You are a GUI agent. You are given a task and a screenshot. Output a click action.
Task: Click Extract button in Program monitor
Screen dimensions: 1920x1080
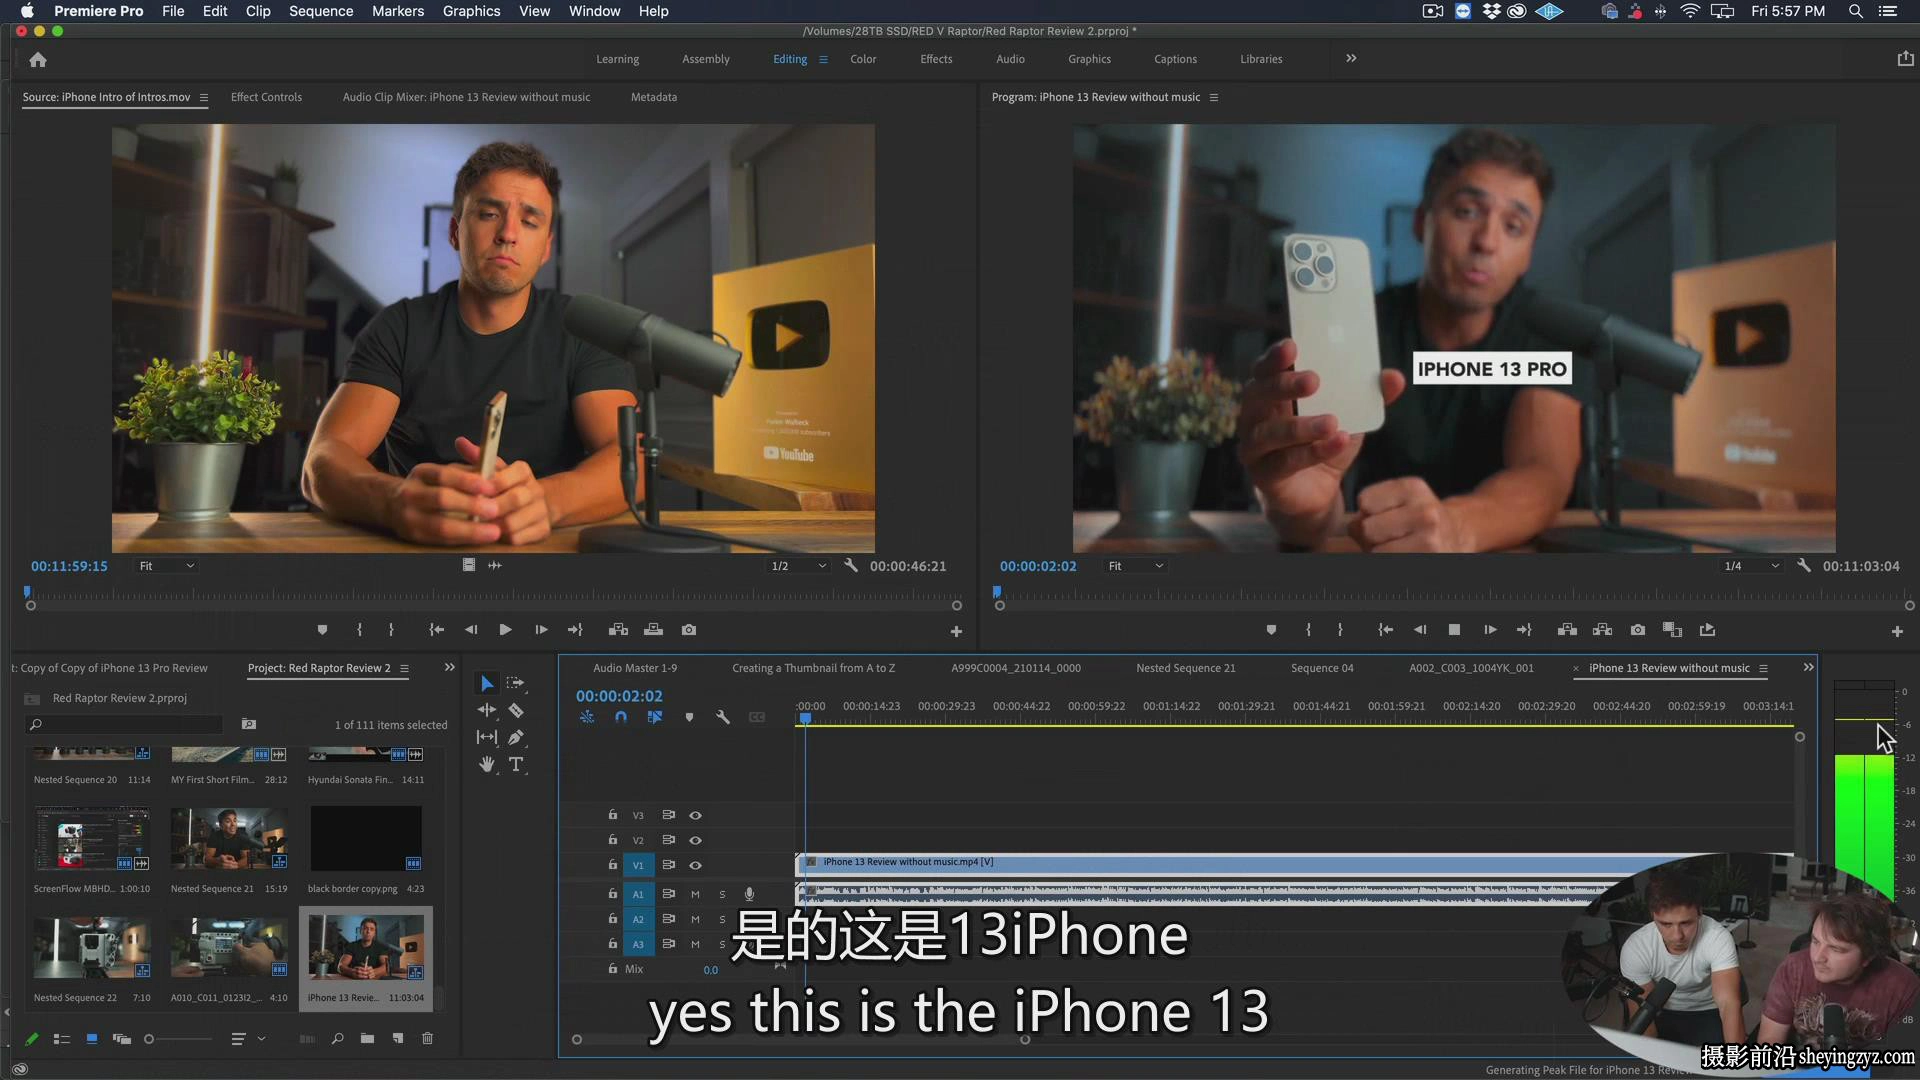[1603, 630]
